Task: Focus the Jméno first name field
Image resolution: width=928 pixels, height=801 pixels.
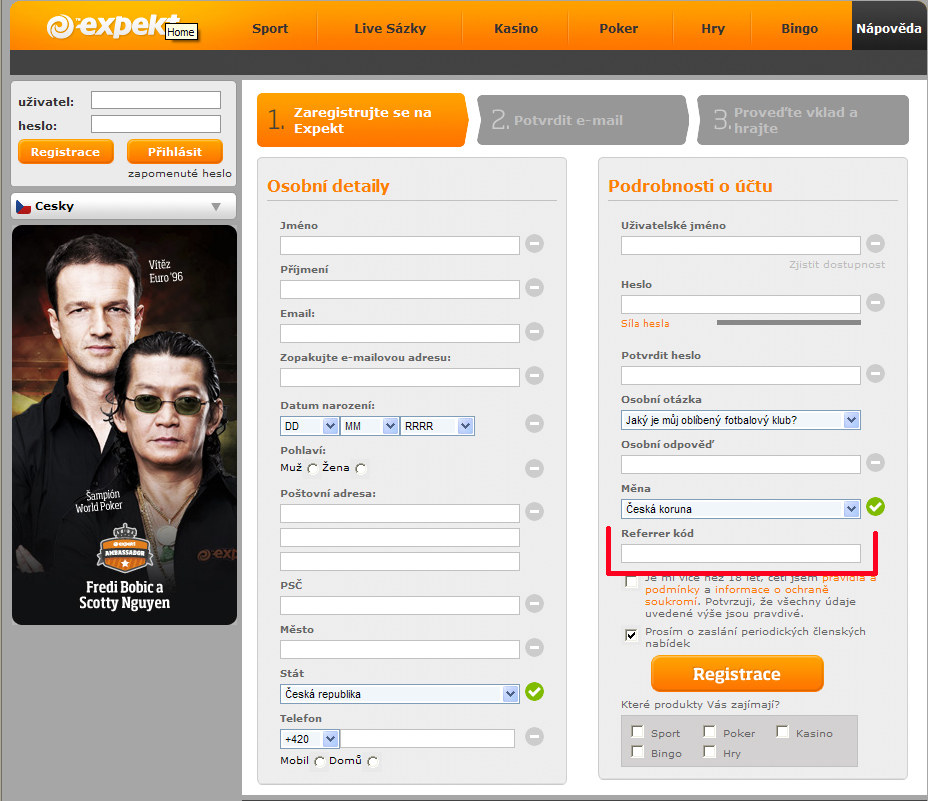Action: [x=399, y=246]
